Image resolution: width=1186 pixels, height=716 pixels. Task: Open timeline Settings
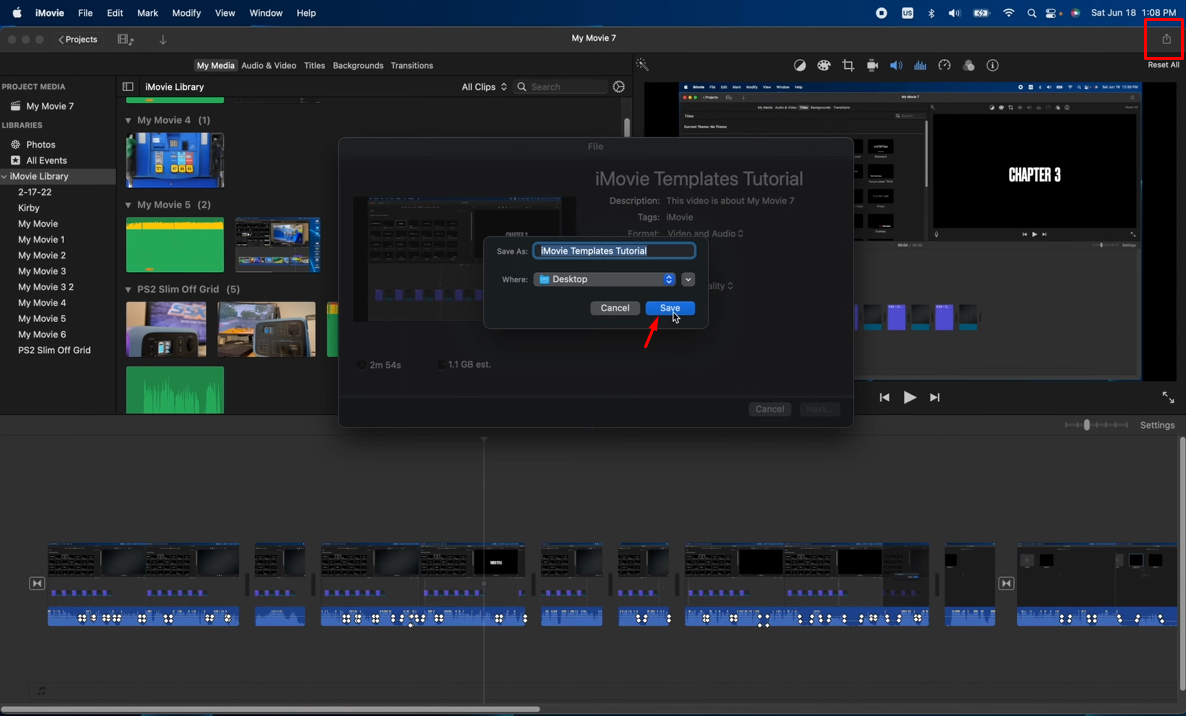point(1157,425)
